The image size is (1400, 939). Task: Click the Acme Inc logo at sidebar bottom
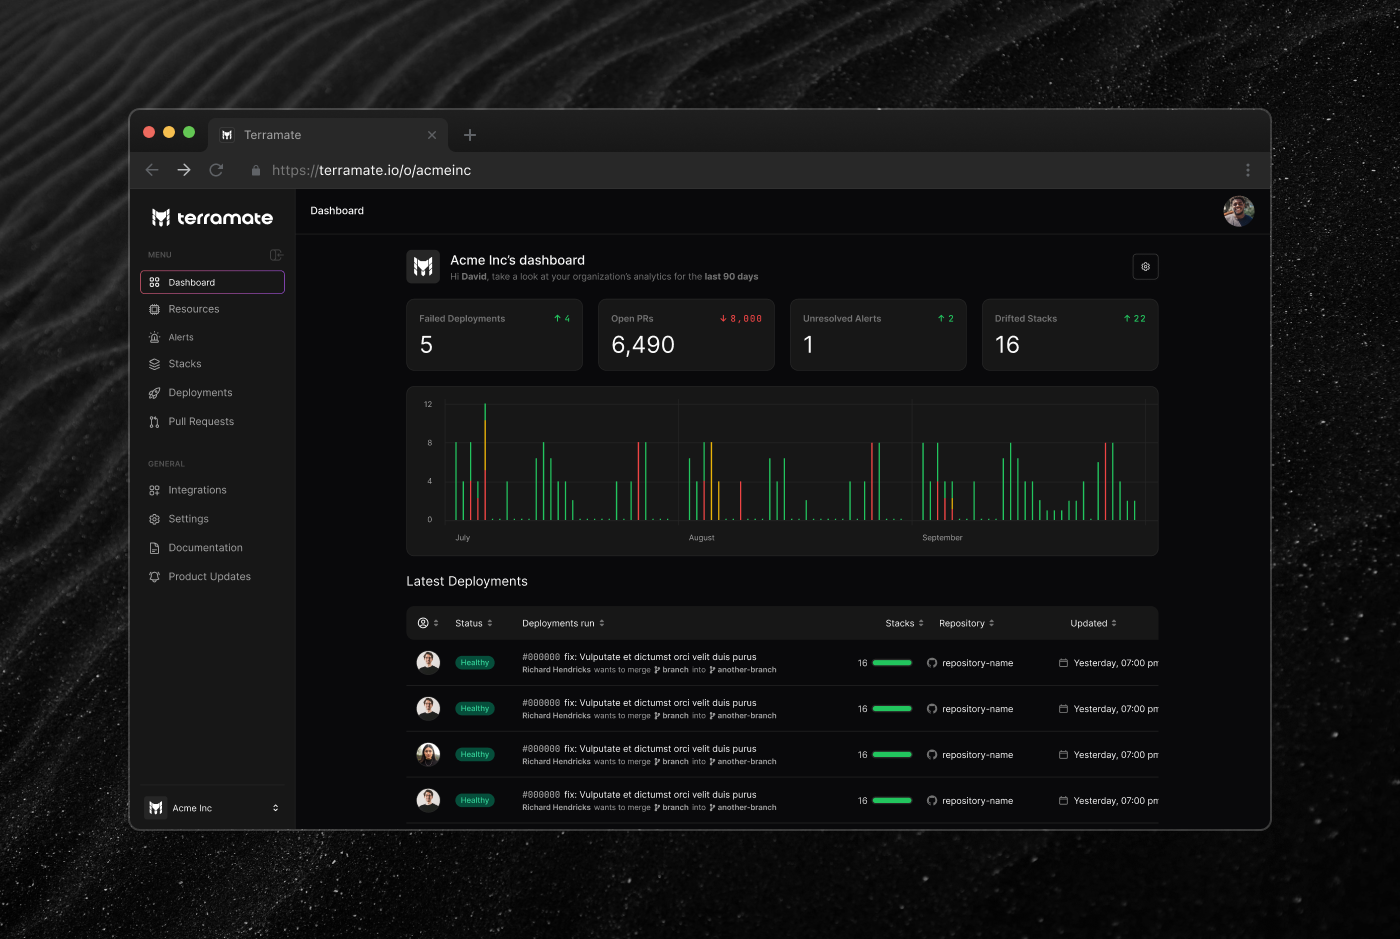tap(156, 808)
